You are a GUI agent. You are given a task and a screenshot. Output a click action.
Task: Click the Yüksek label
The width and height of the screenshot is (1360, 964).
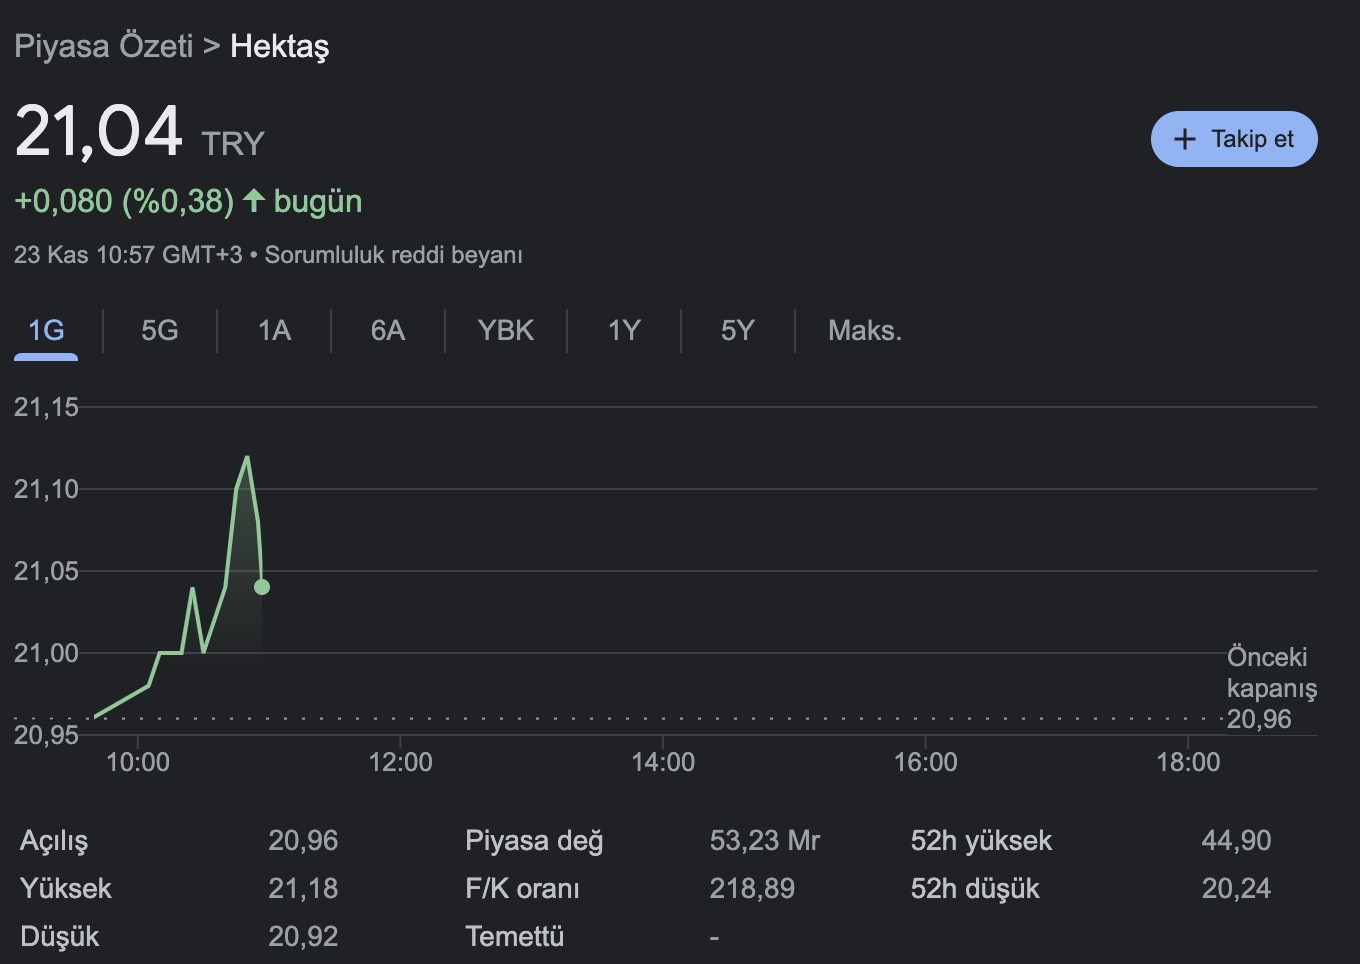point(66,889)
